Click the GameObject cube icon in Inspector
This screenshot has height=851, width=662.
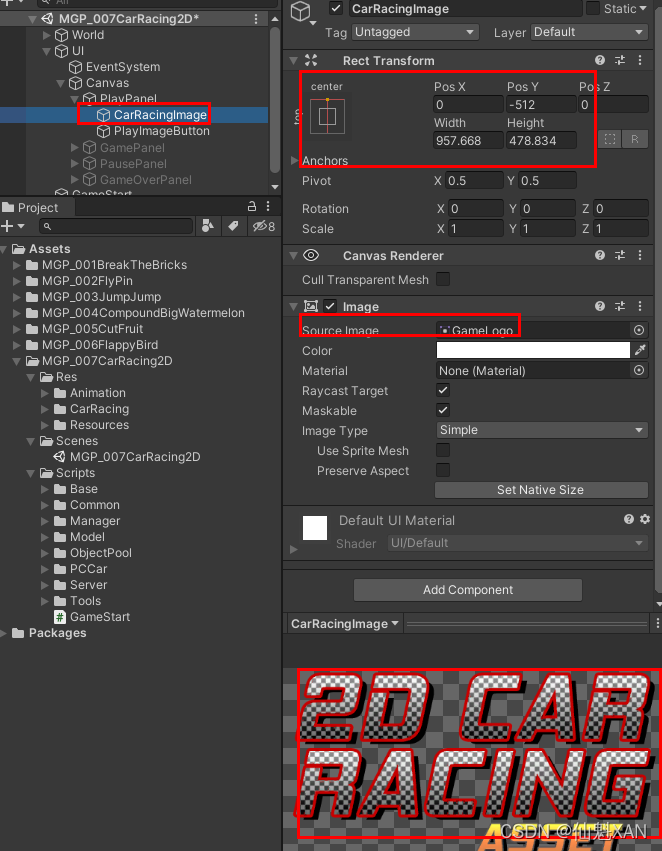(x=301, y=11)
